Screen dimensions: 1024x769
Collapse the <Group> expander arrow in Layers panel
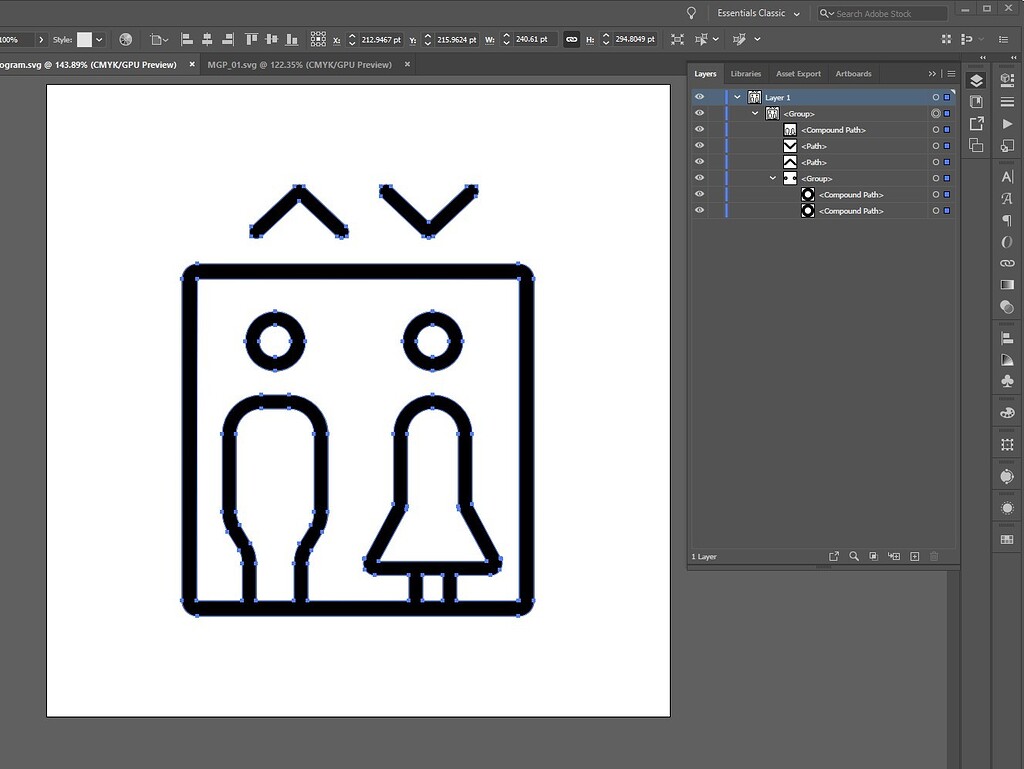(x=754, y=113)
